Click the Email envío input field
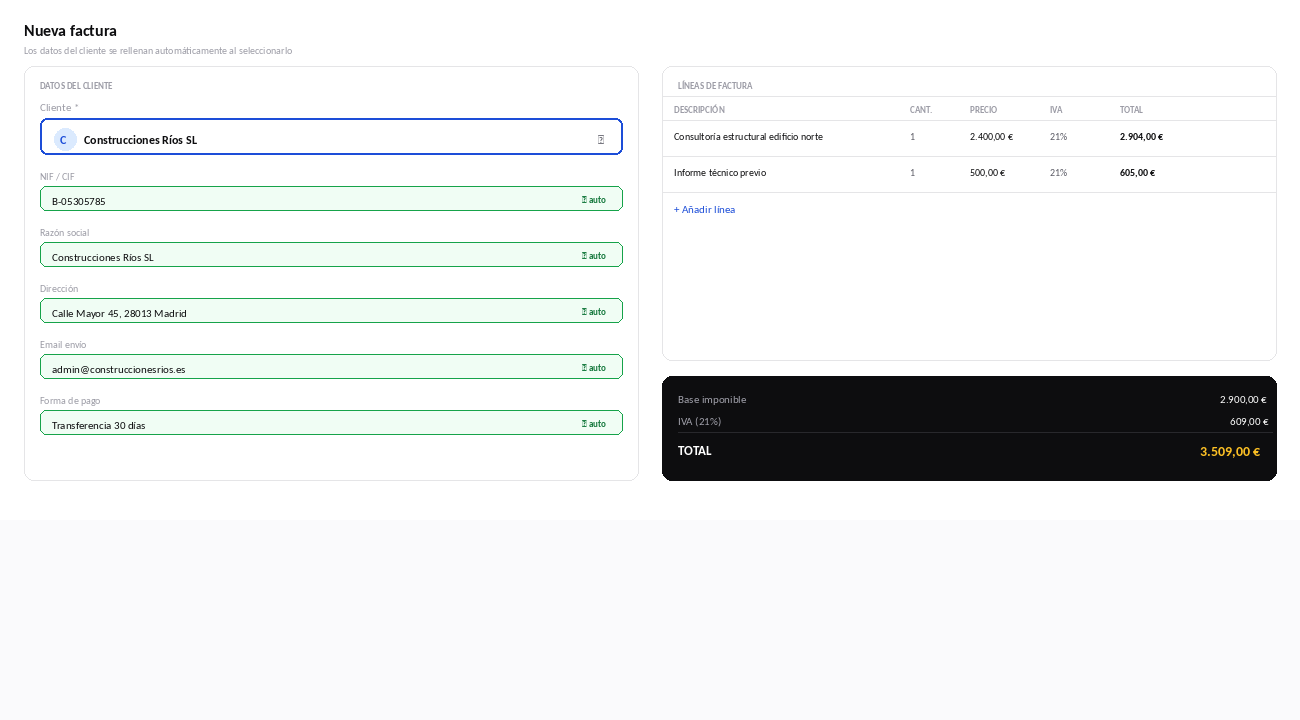1300x720 pixels. click(331, 367)
